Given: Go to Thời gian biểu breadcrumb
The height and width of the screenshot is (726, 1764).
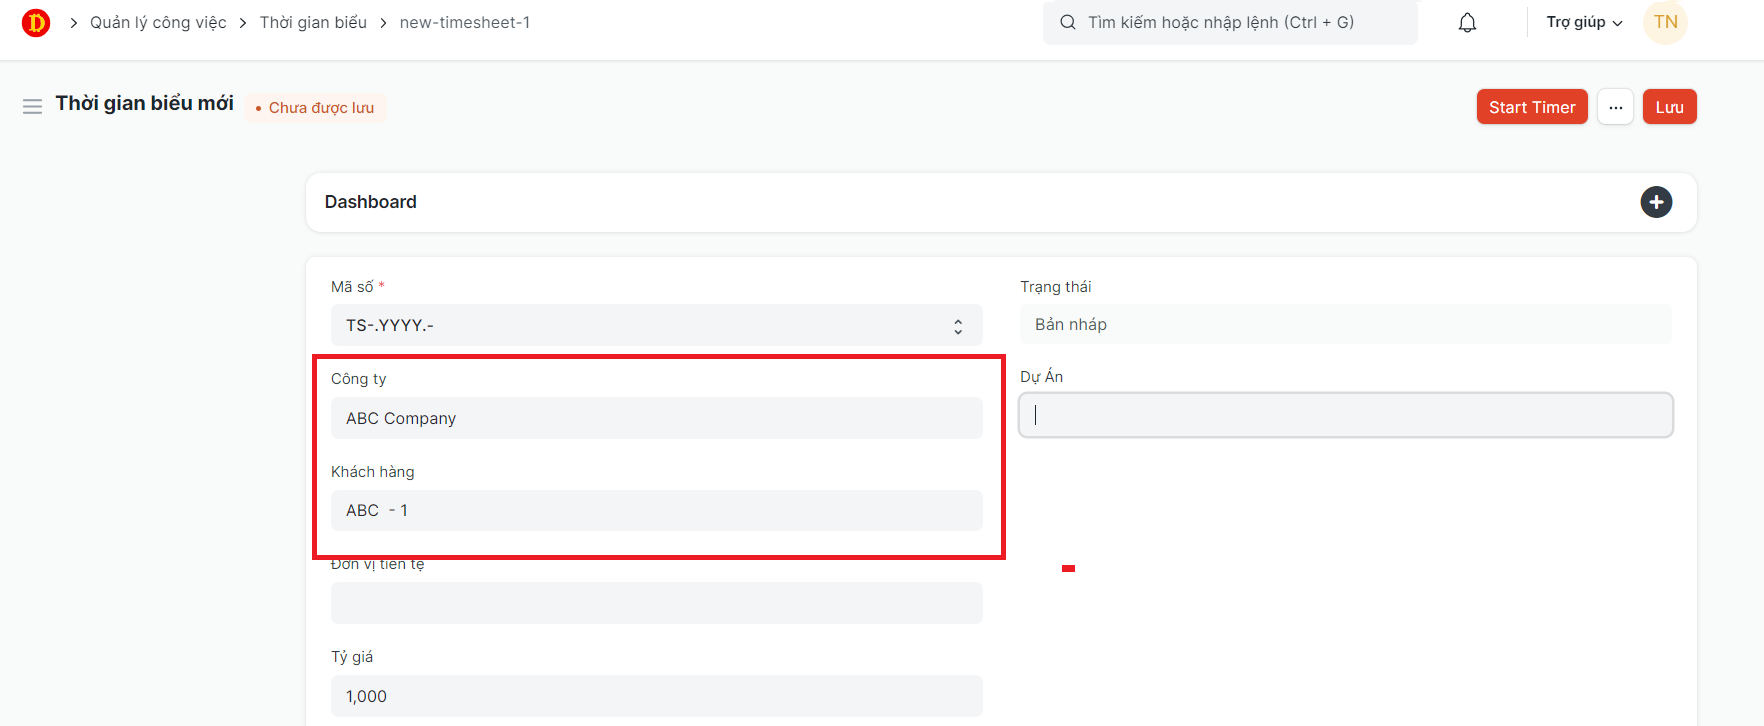Looking at the screenshot, I should click(313, 22).
